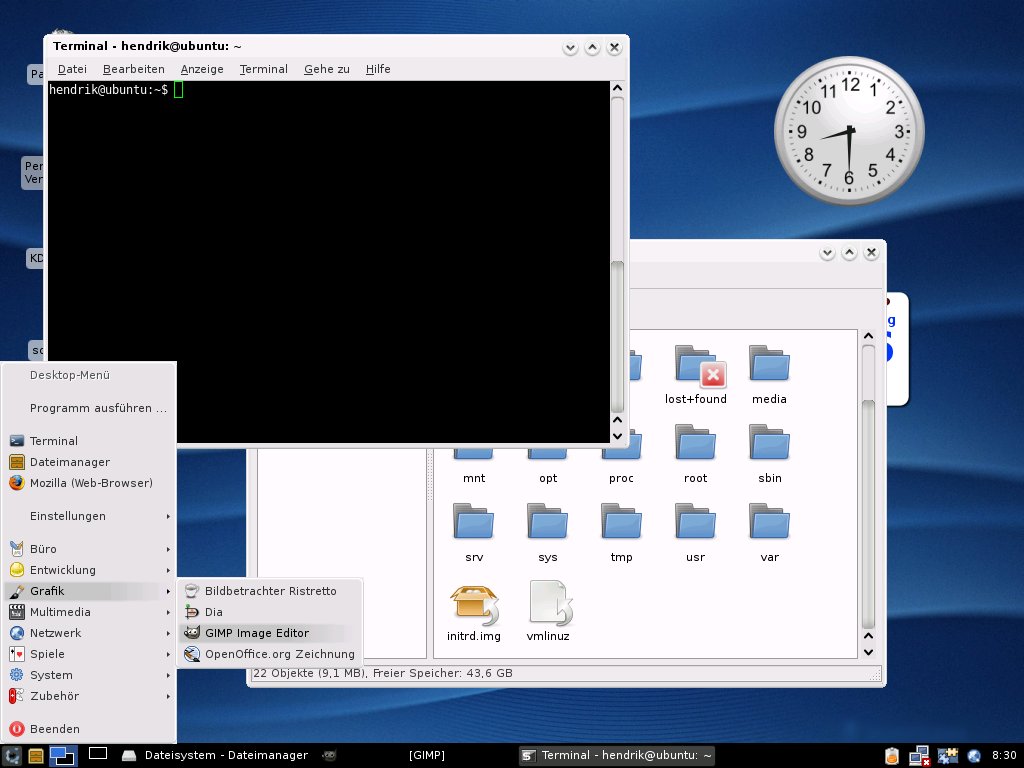Select the Grafik submenu entry
The image size is (1024, 768).
[x=89, y=591]
